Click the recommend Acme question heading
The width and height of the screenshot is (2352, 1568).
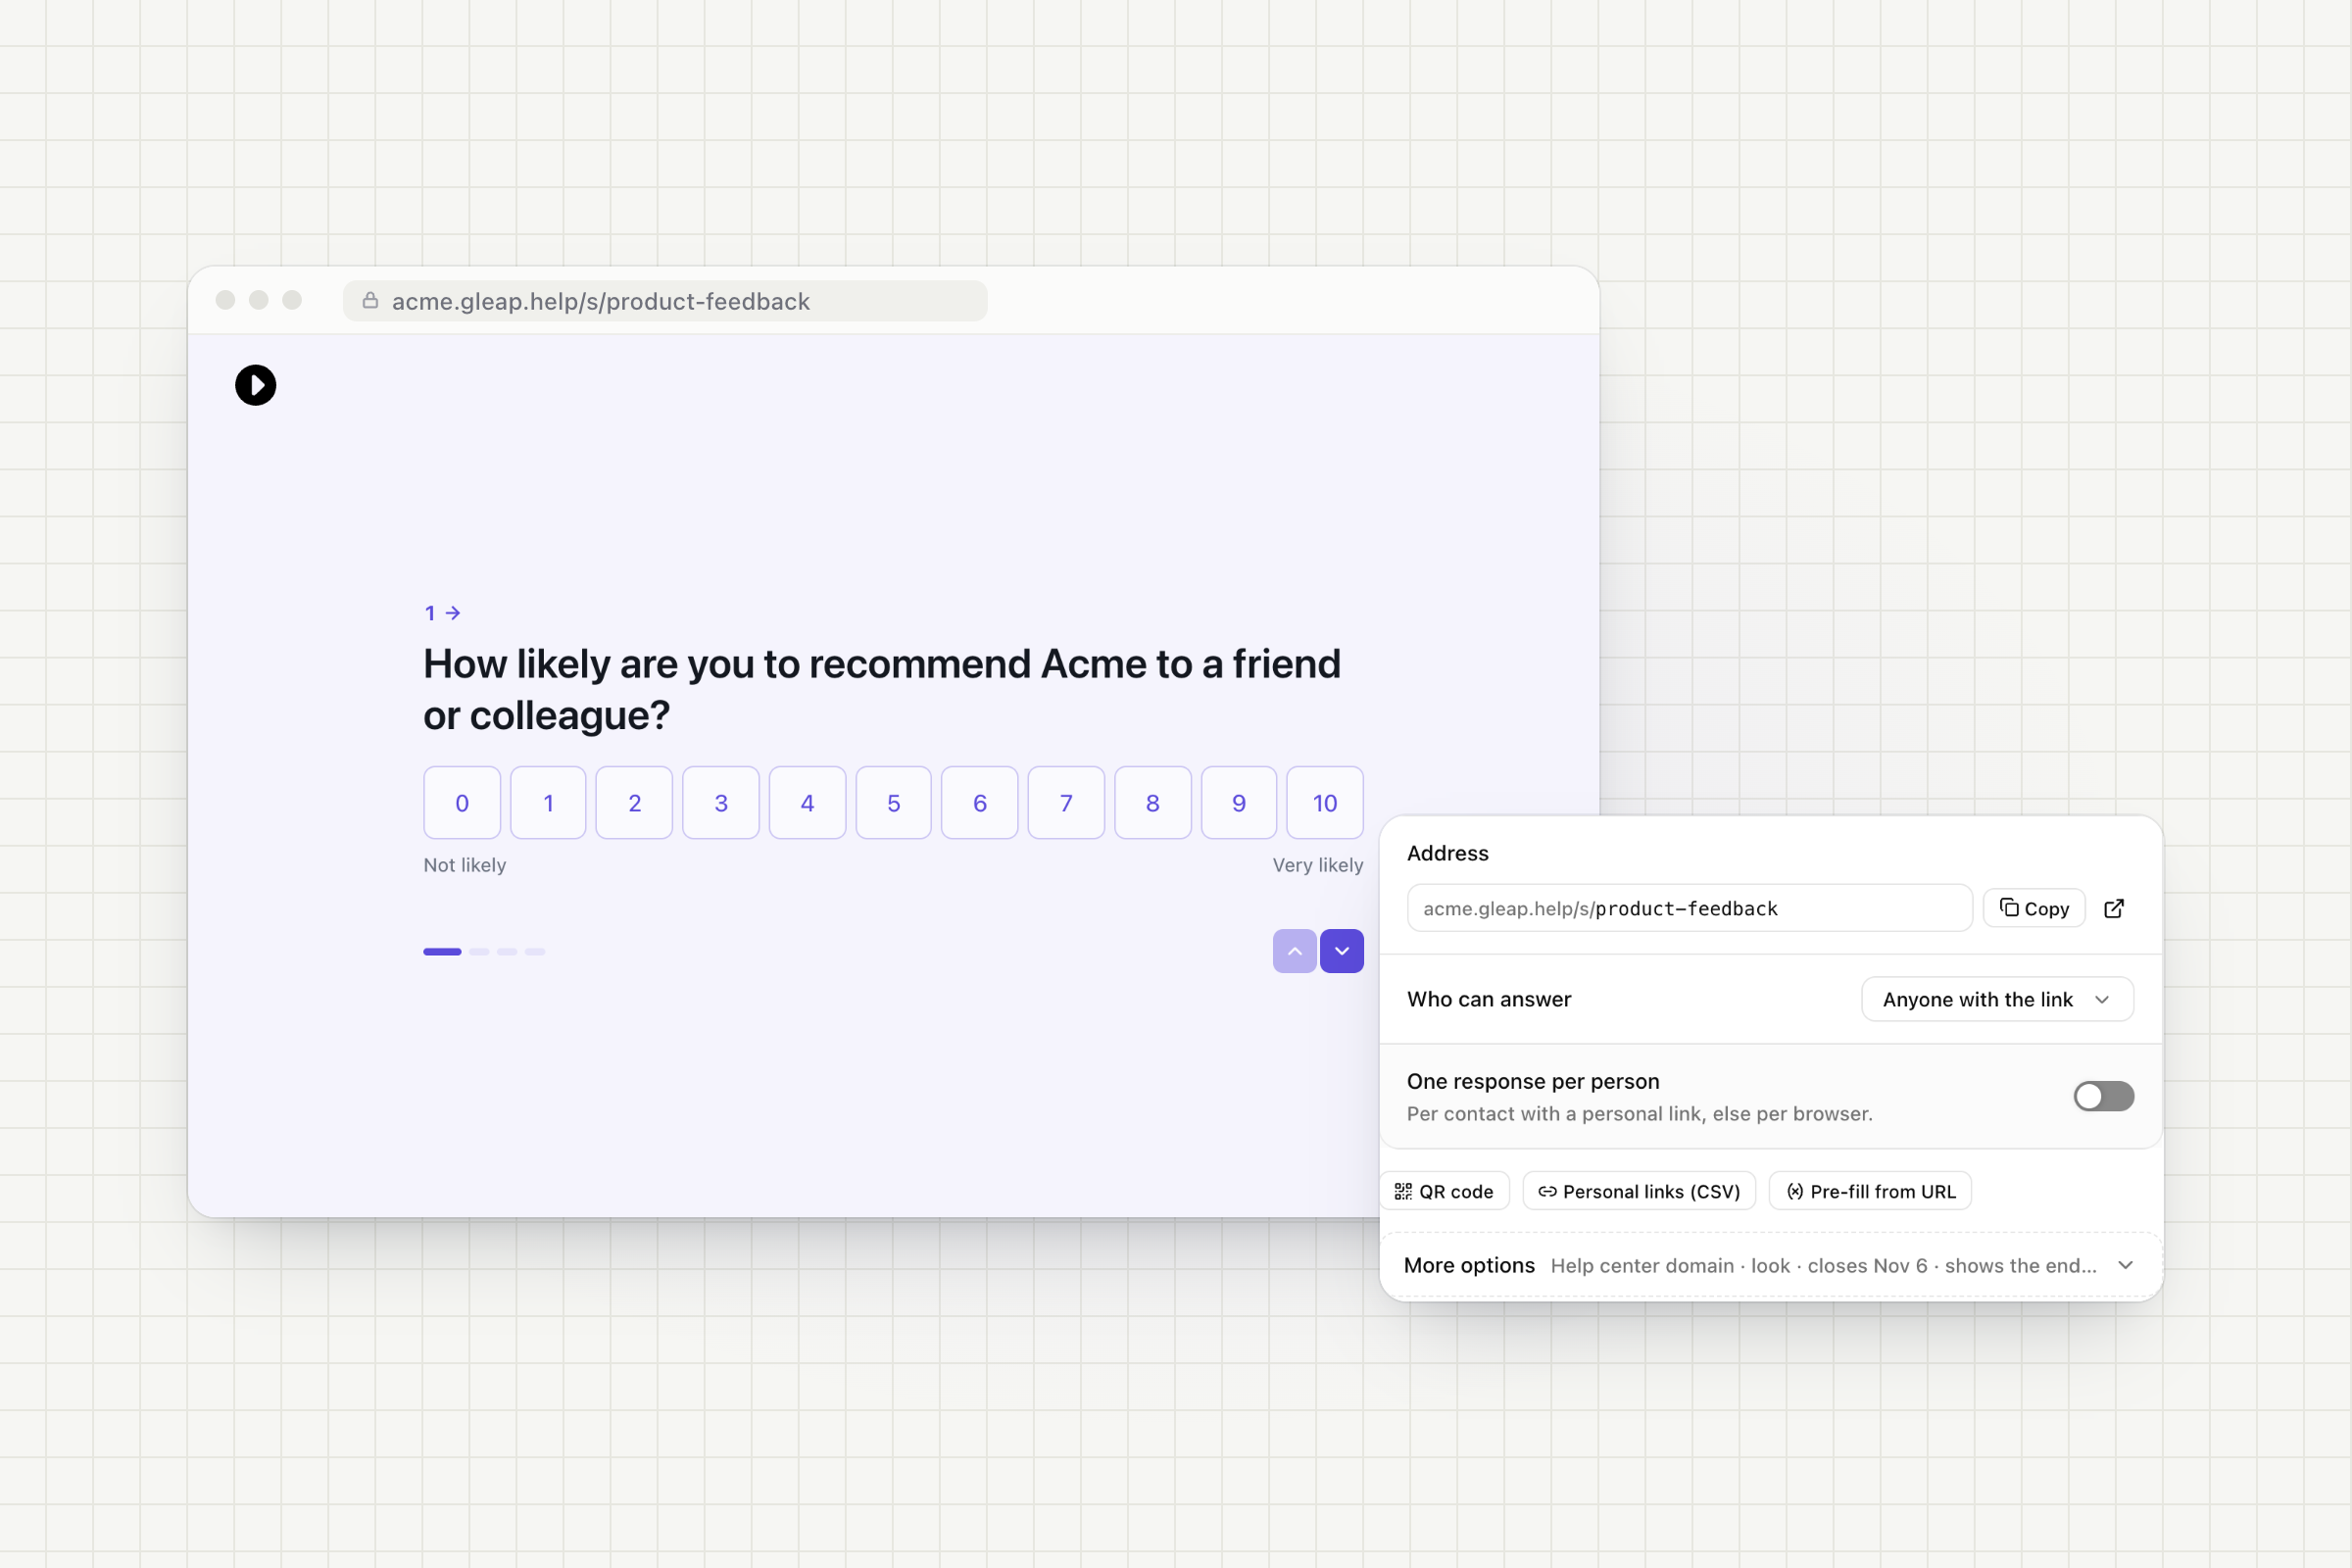pyautogui.click(x=882, y=690)
